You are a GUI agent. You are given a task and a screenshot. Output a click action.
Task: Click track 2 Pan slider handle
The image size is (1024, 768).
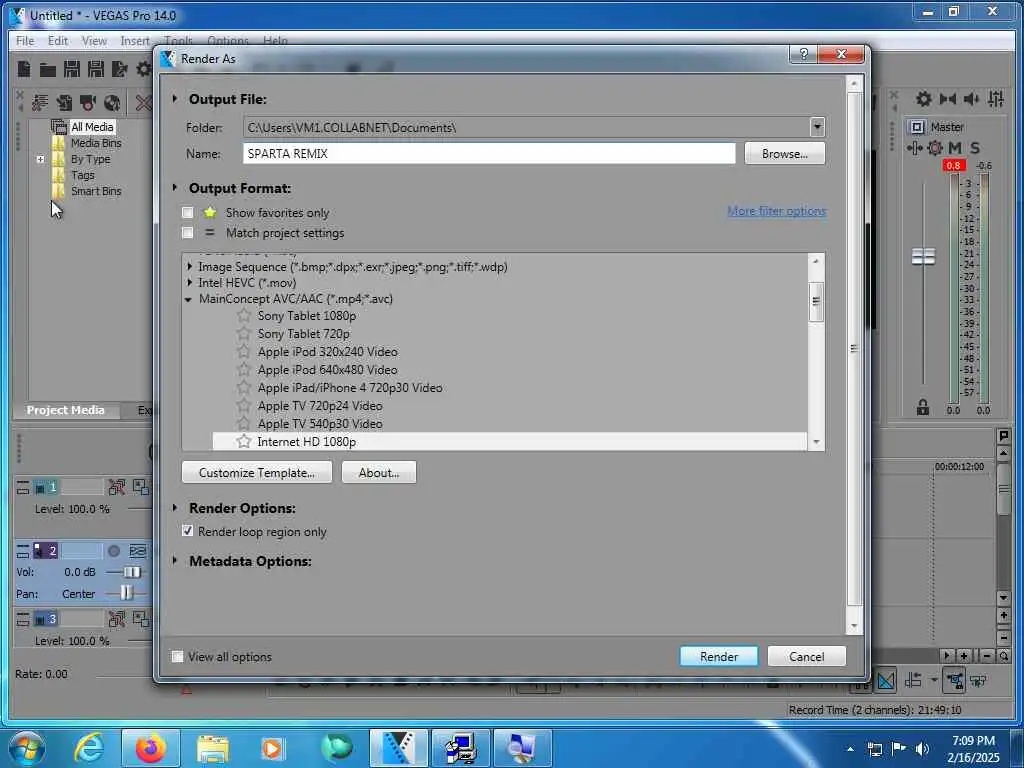tap(126, 593)
